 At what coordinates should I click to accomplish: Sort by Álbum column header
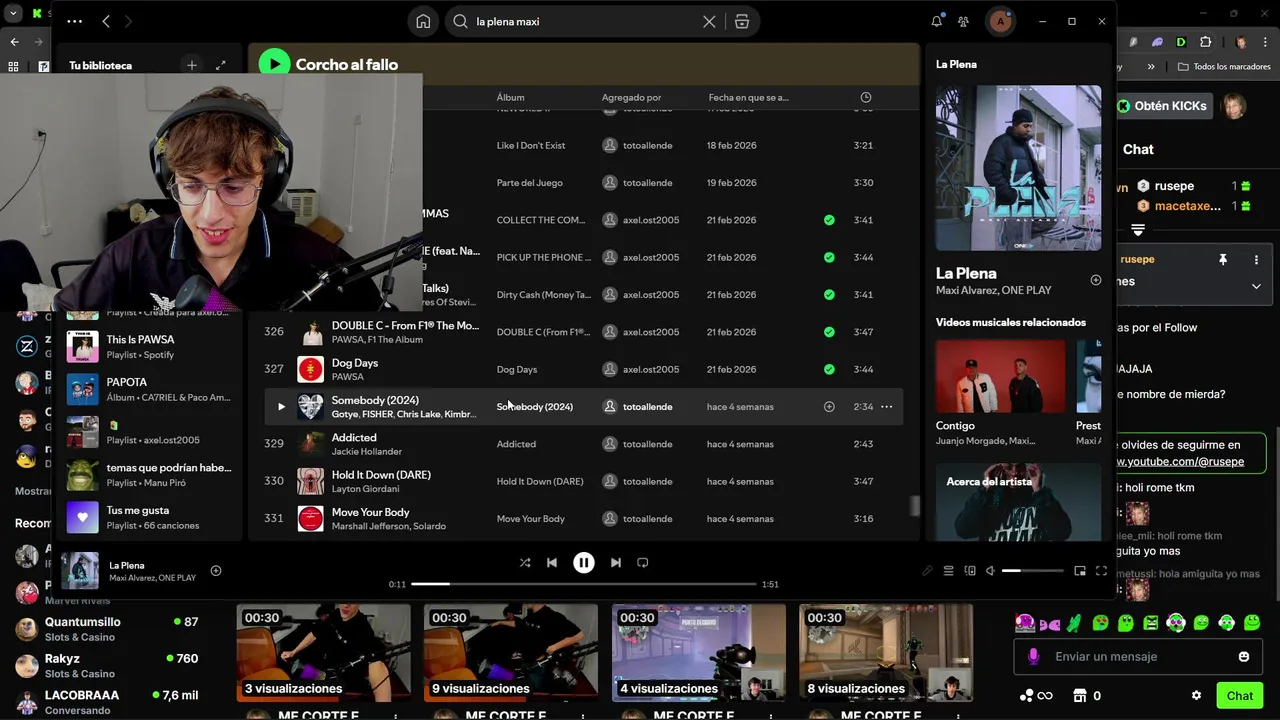tap(510, 97)
